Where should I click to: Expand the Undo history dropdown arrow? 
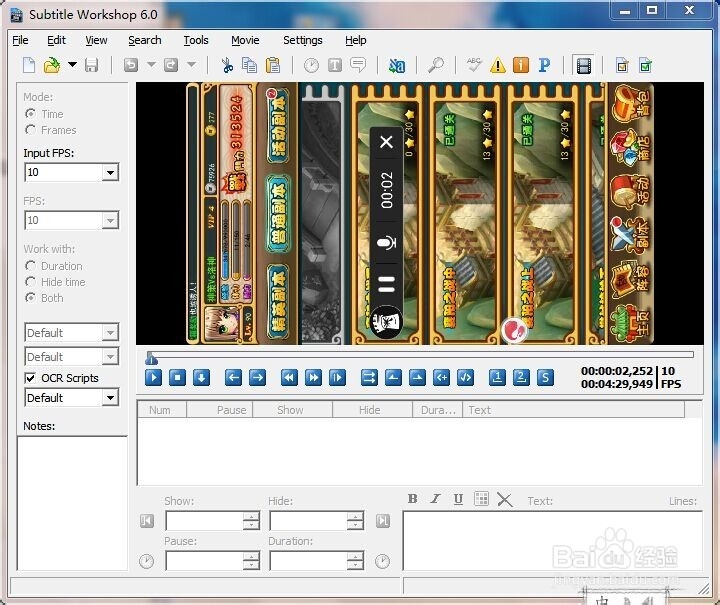point(151,65)
